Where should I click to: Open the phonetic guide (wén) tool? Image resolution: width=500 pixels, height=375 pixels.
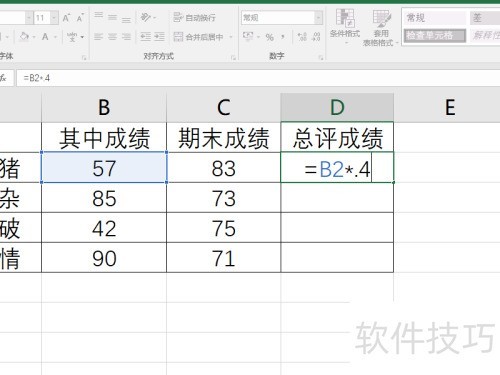pyautogui.click(x=72, y=37)
